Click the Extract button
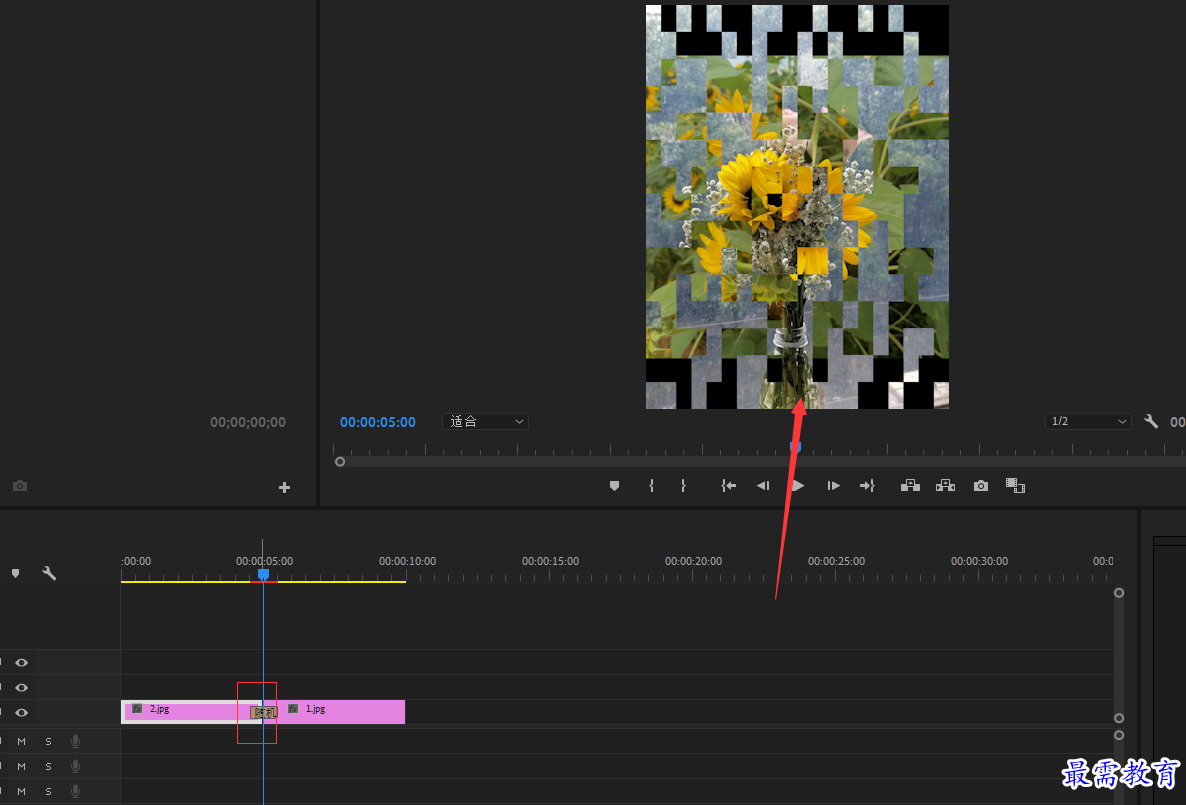The height and width of the screenshot is (805, 1186). [945, 486]
